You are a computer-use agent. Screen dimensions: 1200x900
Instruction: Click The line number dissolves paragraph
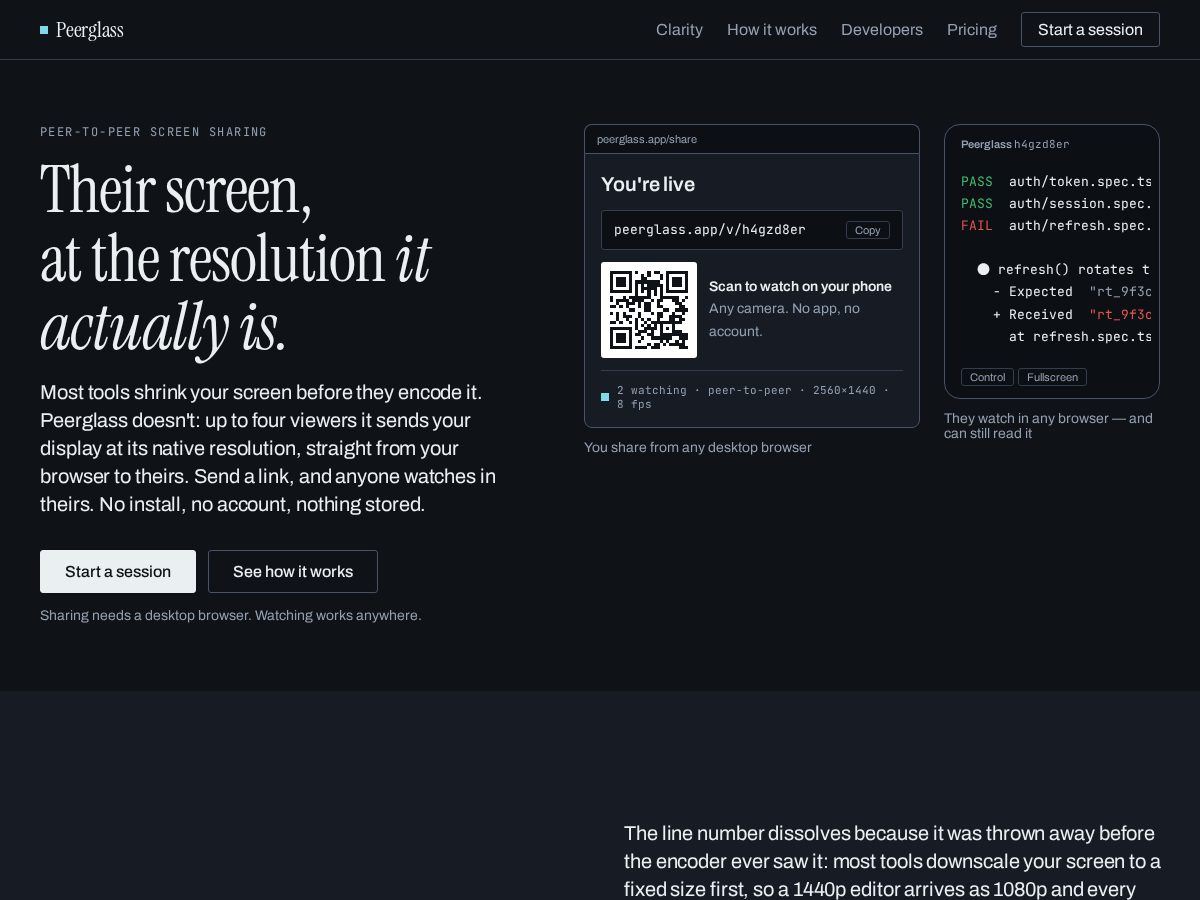tap(892, 861)
